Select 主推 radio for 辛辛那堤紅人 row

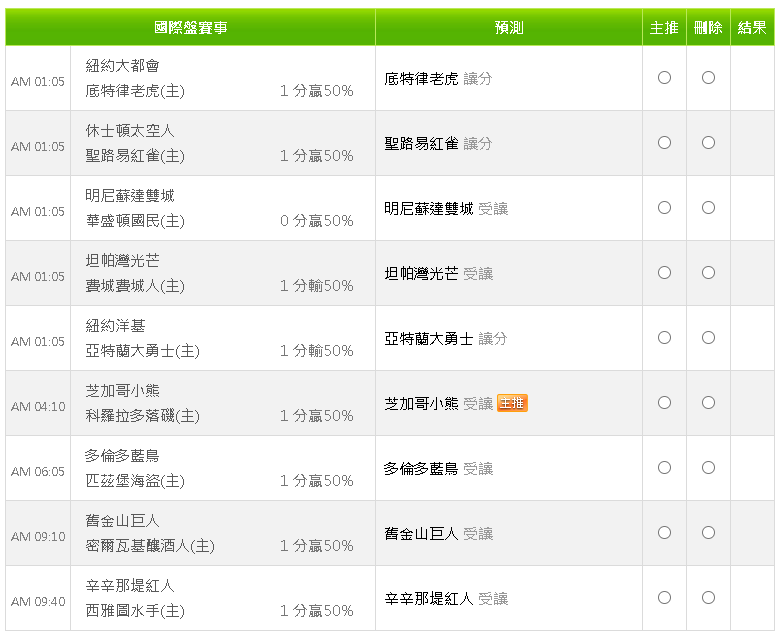[664, 598]
